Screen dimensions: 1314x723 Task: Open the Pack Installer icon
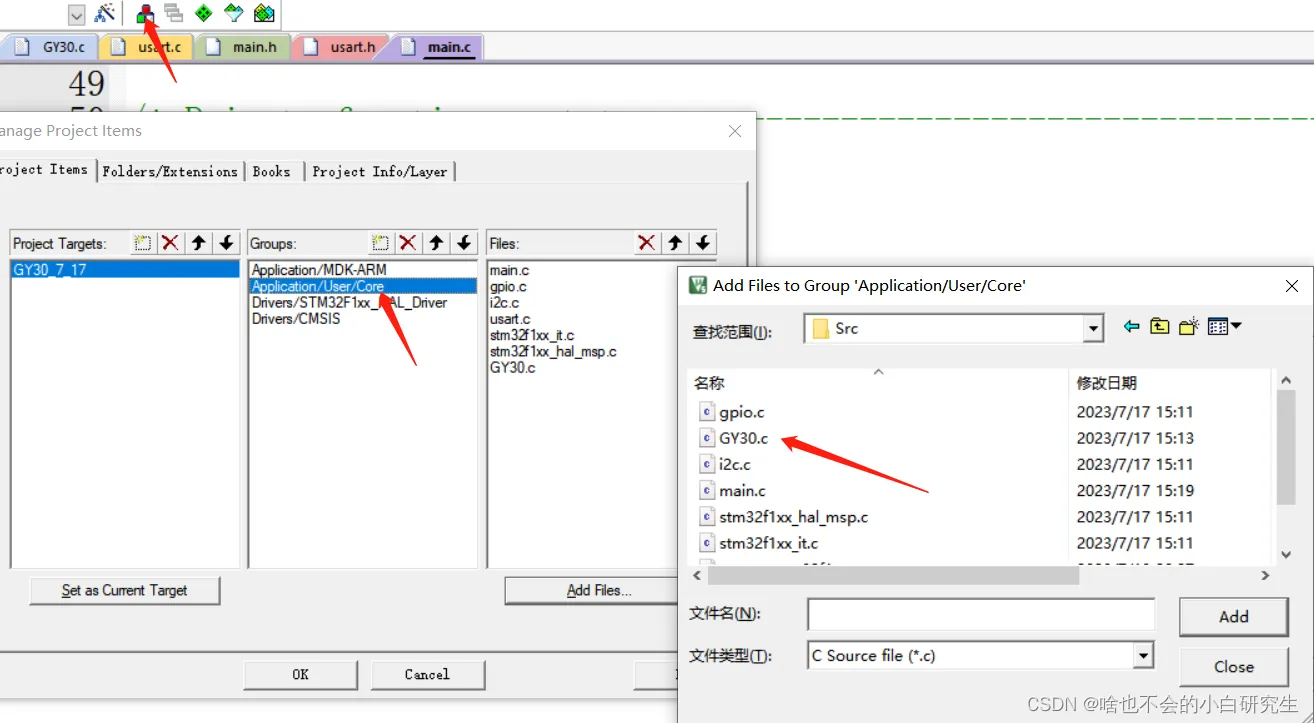point(264,14)
